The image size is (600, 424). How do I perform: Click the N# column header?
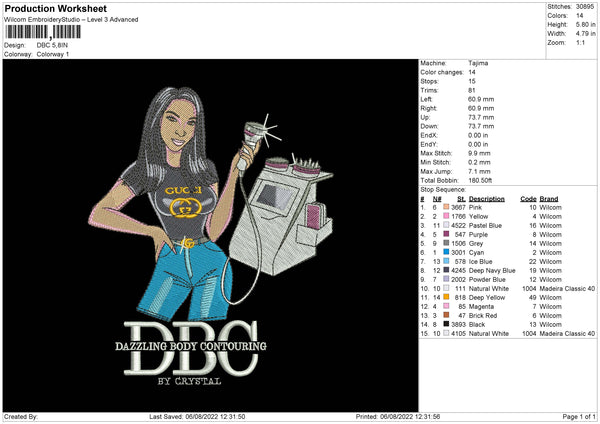click(437, 199)
